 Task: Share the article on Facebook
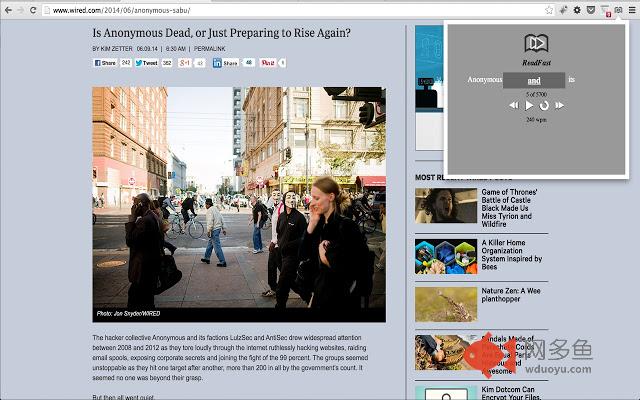click(x=105, y=63)
